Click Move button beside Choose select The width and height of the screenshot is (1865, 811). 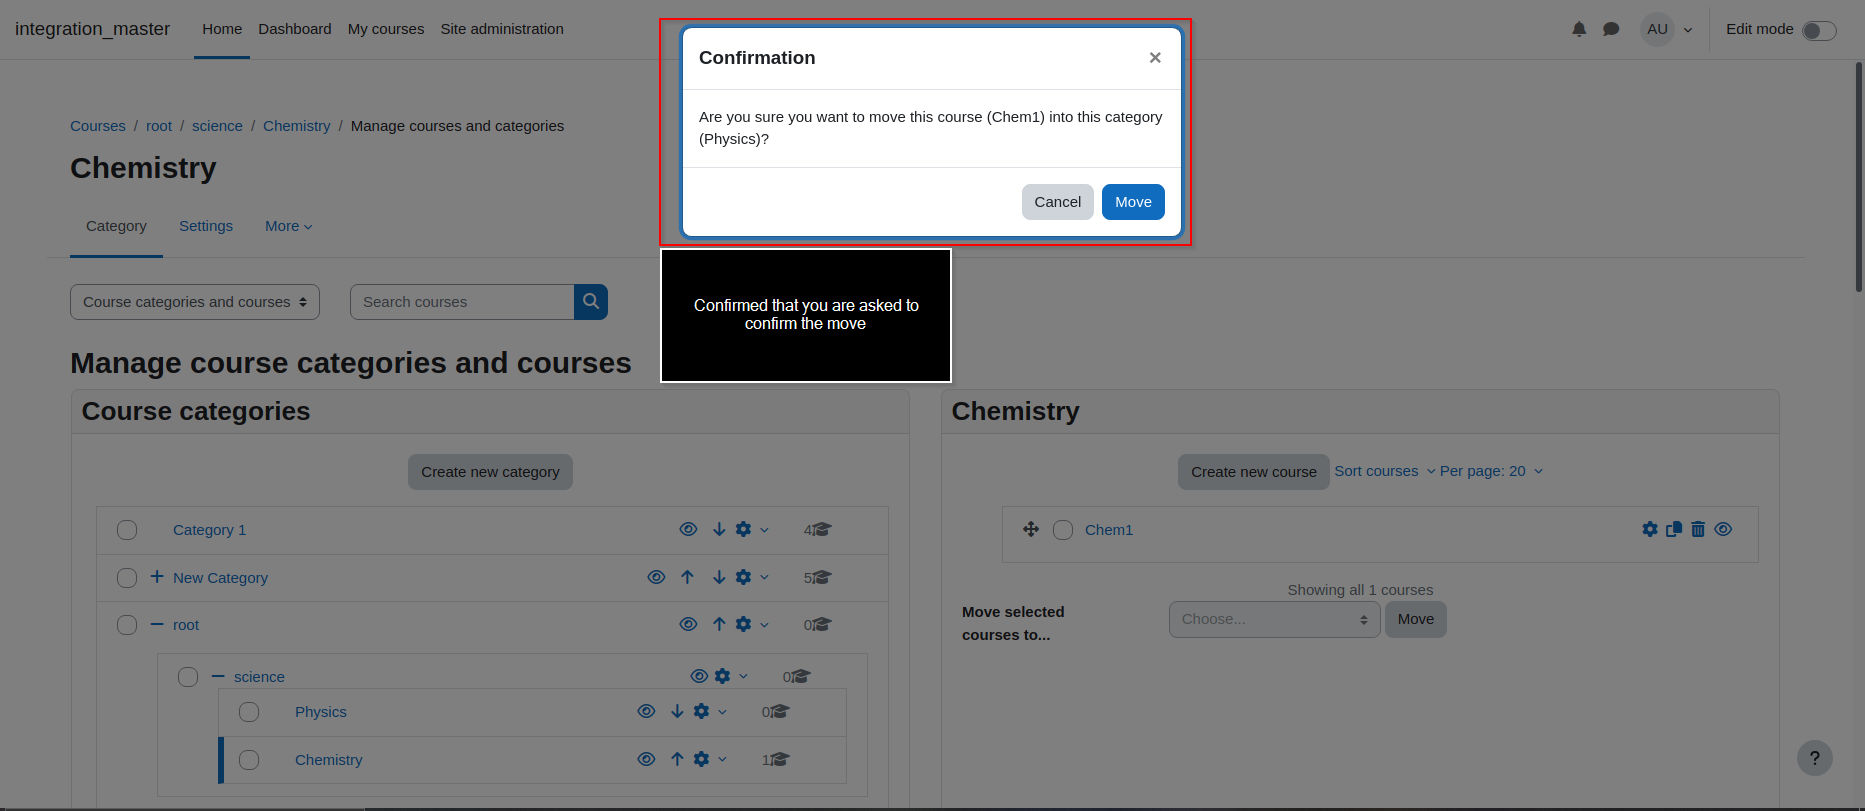coord(1416,619)
